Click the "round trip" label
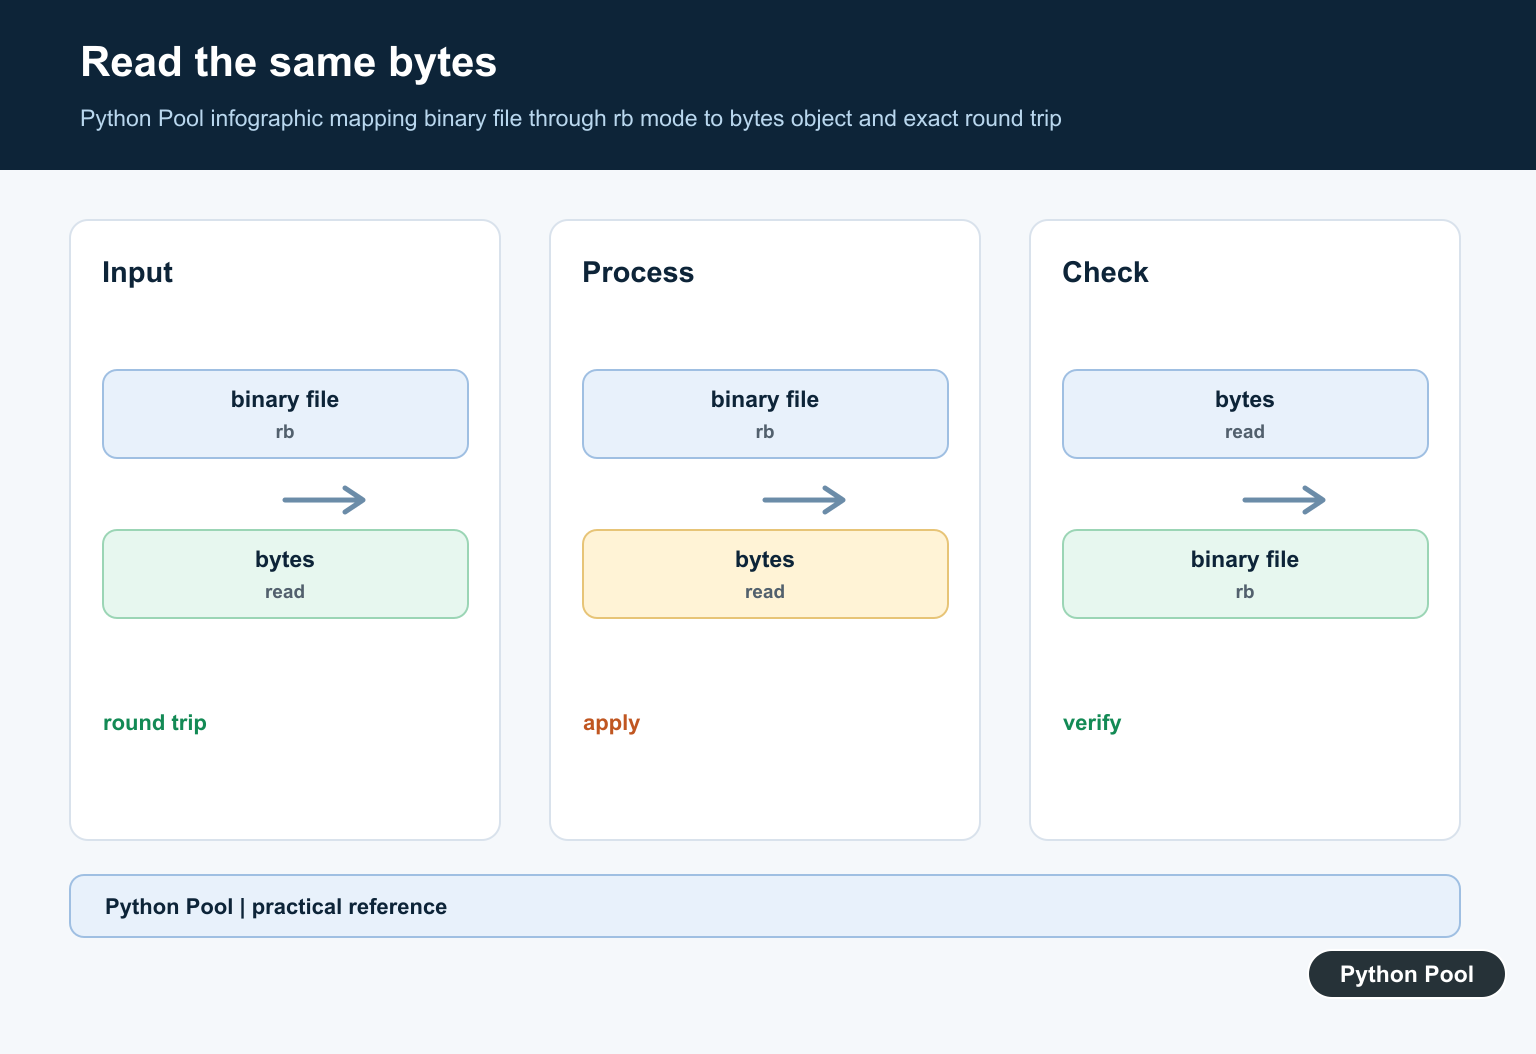1536x1054 pixels. 155,722
